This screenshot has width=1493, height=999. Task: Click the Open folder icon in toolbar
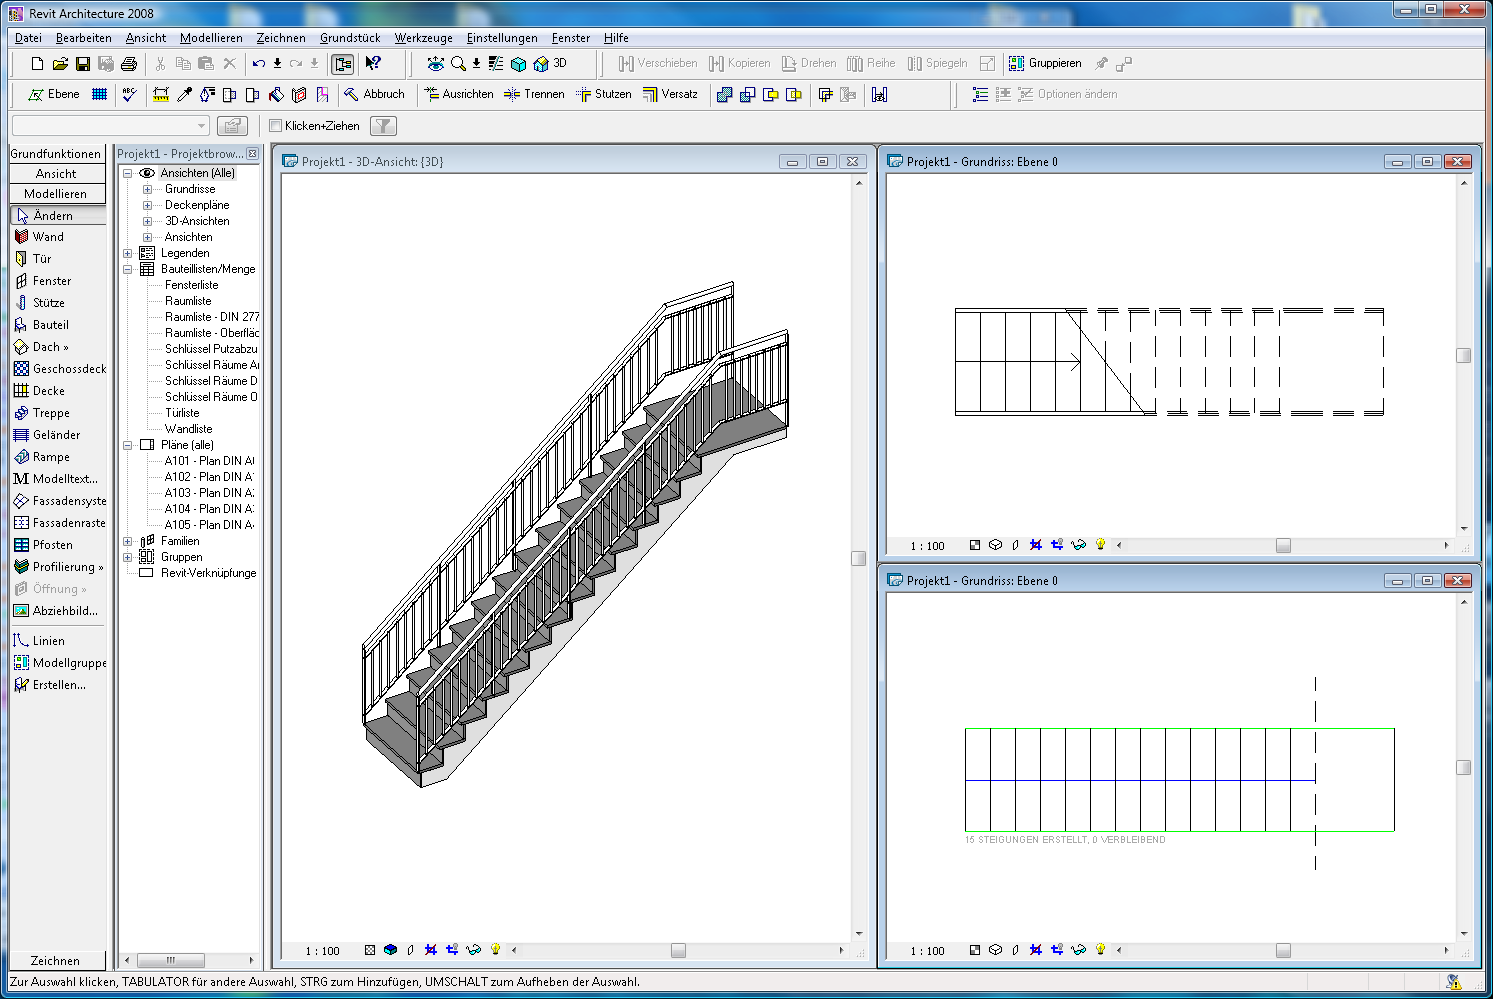coord(60,63)
